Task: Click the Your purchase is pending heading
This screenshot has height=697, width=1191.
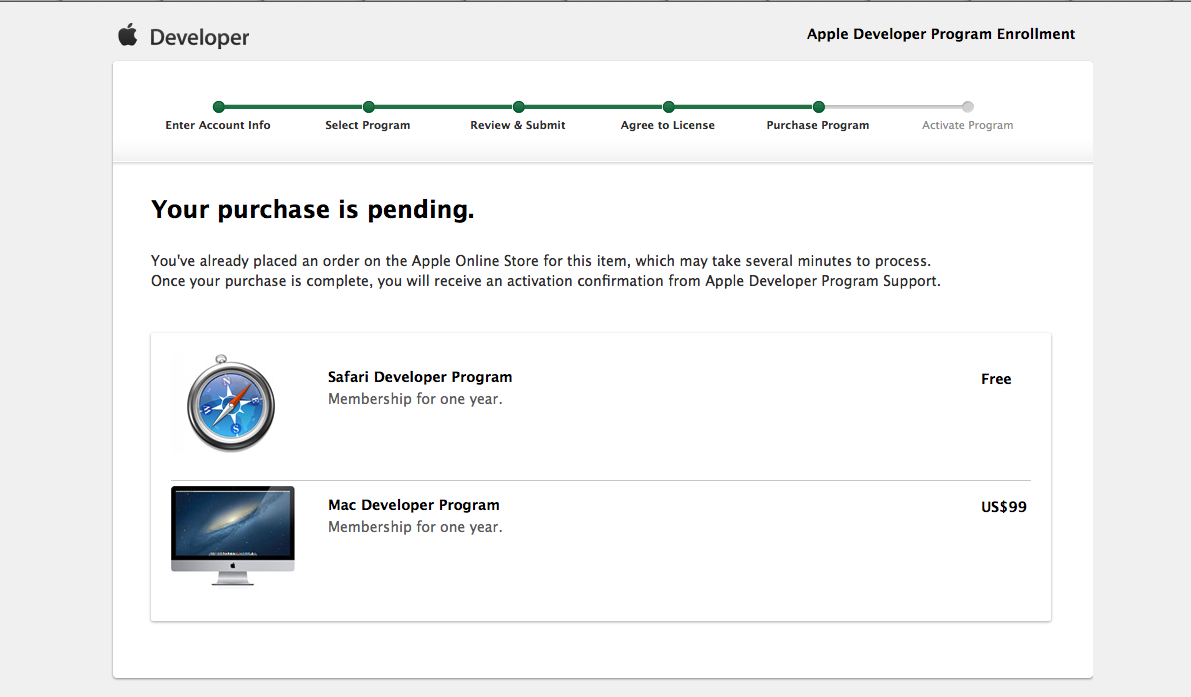Action: pos(312,210)
